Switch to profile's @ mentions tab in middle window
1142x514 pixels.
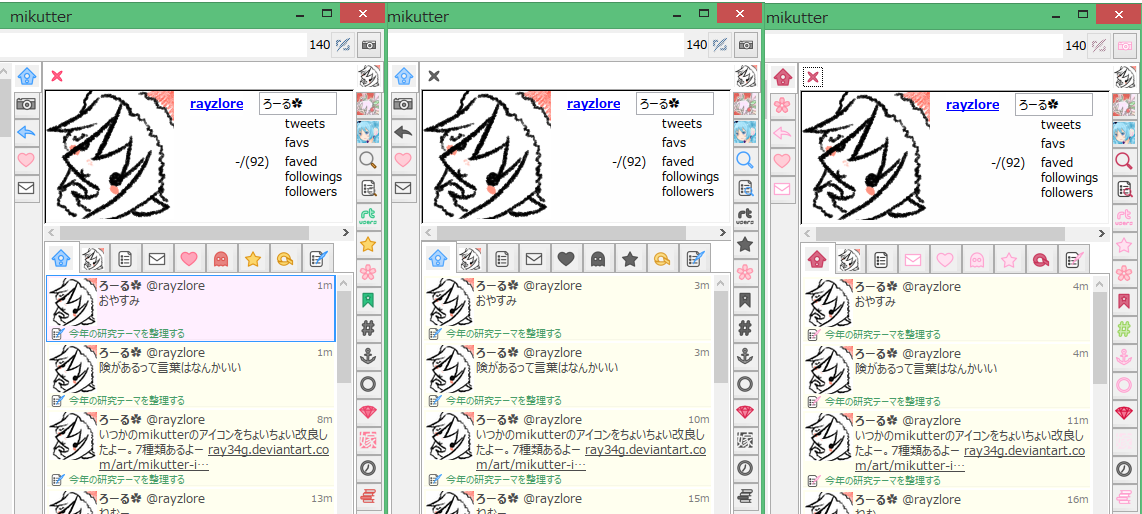661,258
